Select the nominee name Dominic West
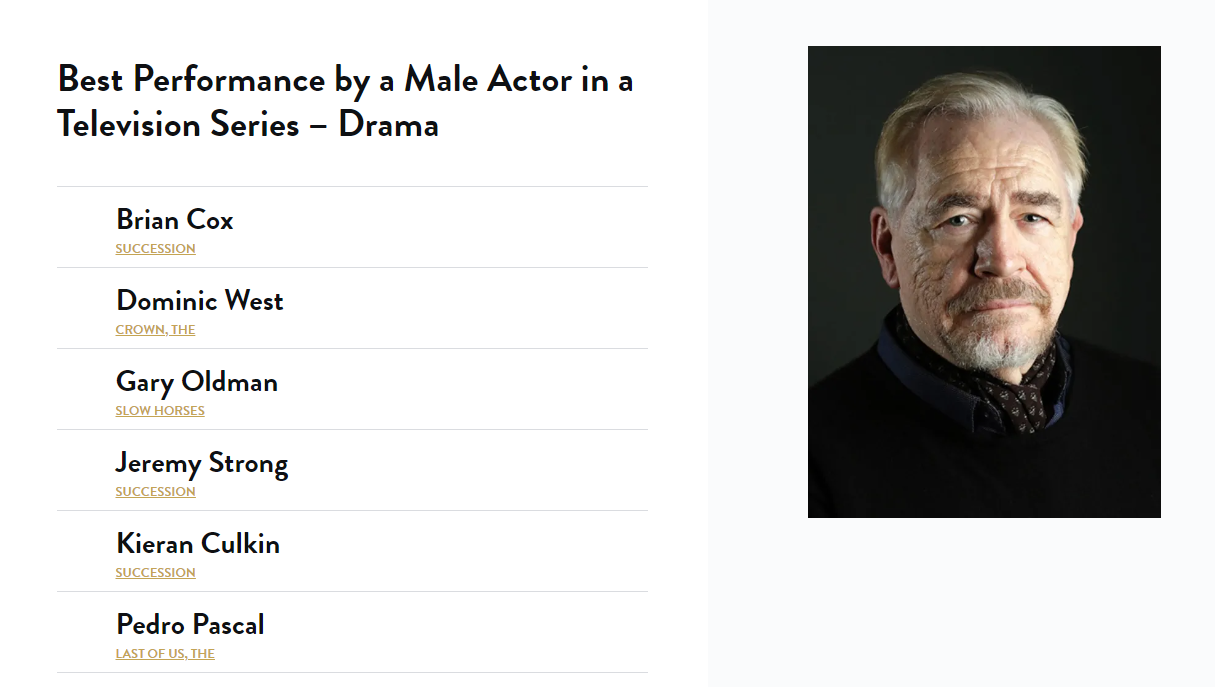Viewport: 1215px width, 687px height. pos(200,300)
